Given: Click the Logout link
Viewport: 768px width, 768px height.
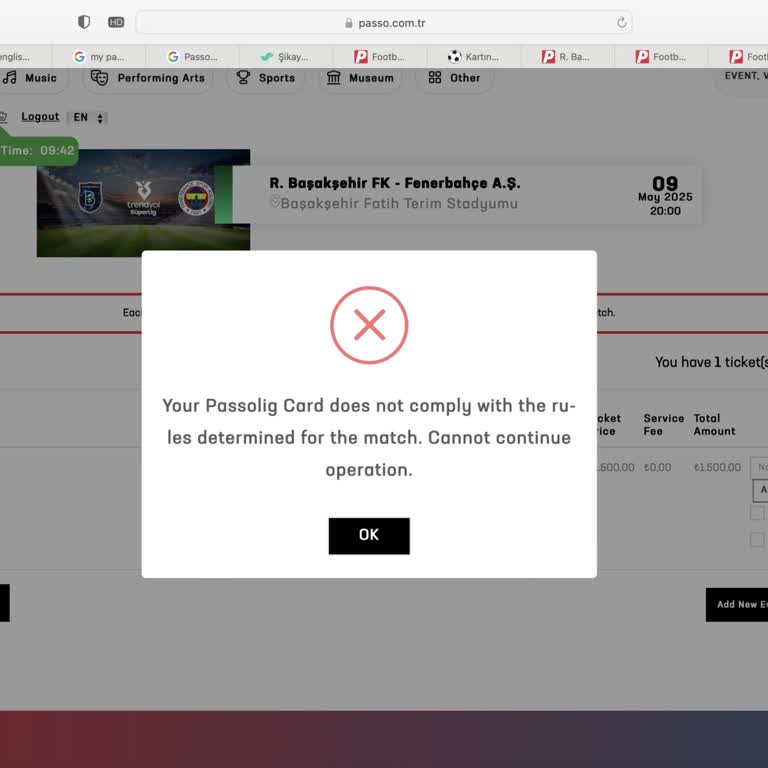Looking at the screenshot, I should click(x=40, y=117).
